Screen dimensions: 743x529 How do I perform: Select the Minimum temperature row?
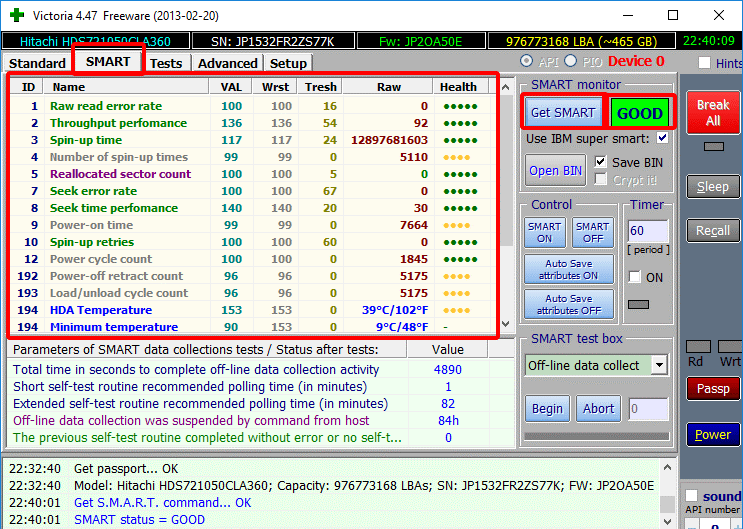point(252,327)
